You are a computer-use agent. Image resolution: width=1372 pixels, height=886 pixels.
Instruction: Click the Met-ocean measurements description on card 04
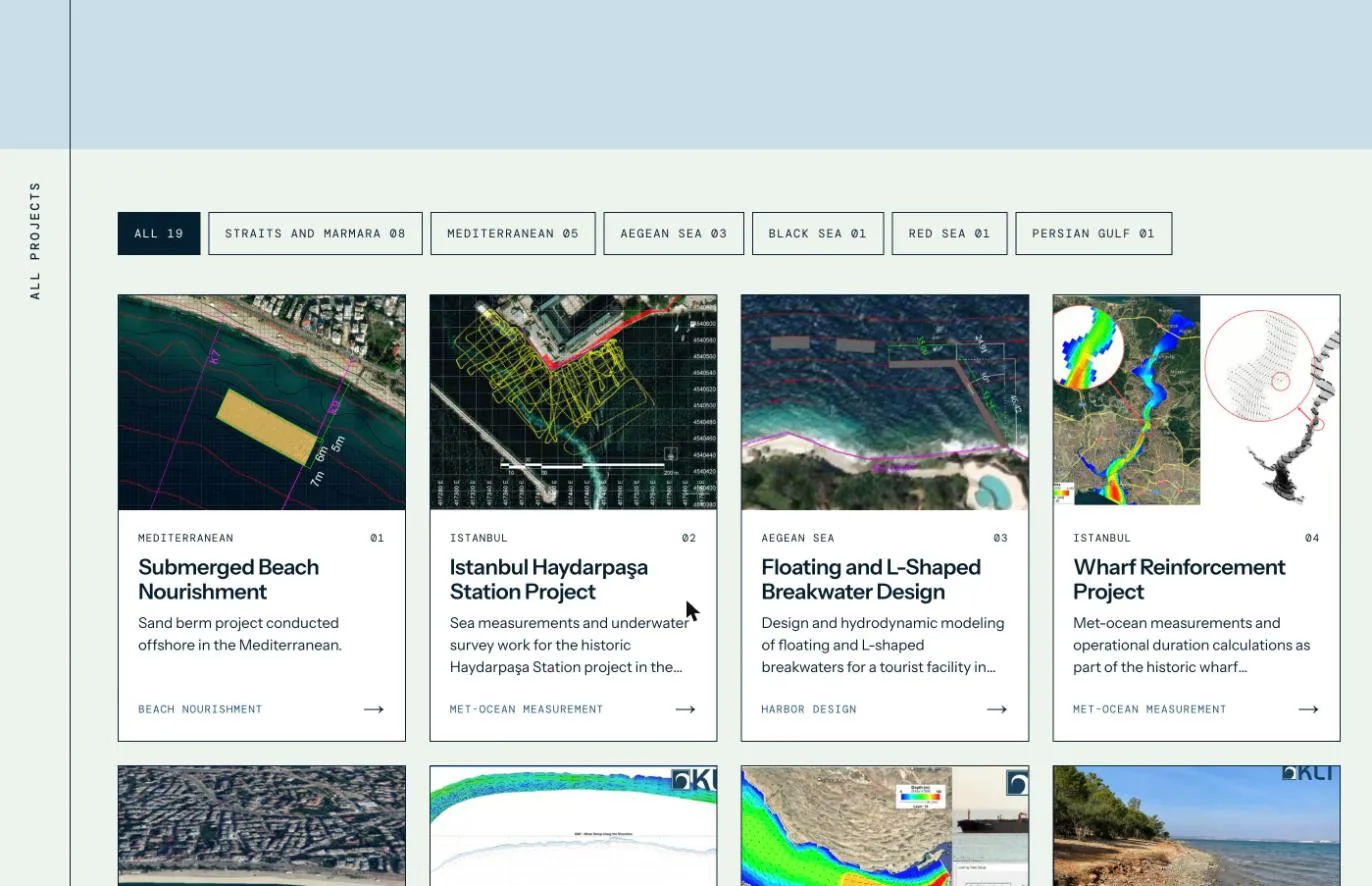(1191, 645)
